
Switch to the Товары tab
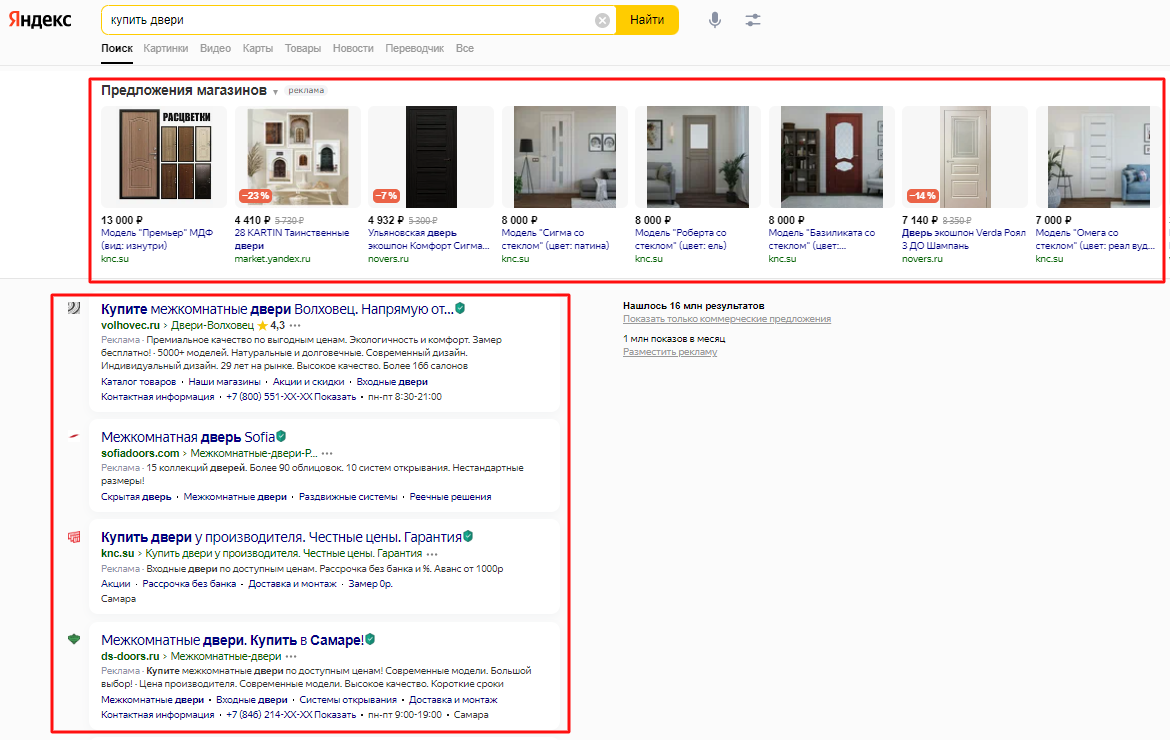[303, 48]
